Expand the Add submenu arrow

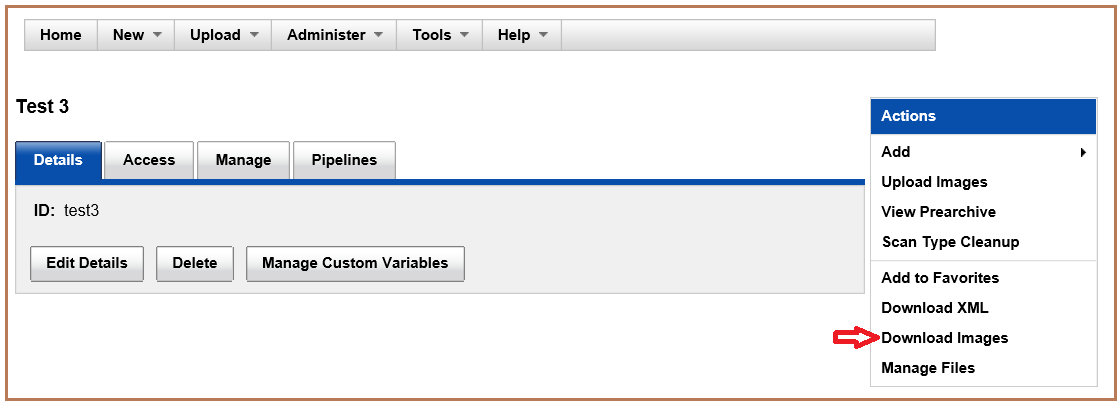pyautogui.click(x=1084, y=152)
